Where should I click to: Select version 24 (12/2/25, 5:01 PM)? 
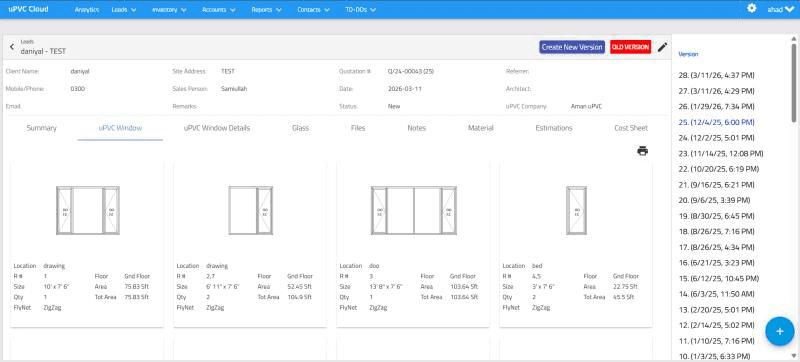[x=716, y=138]
